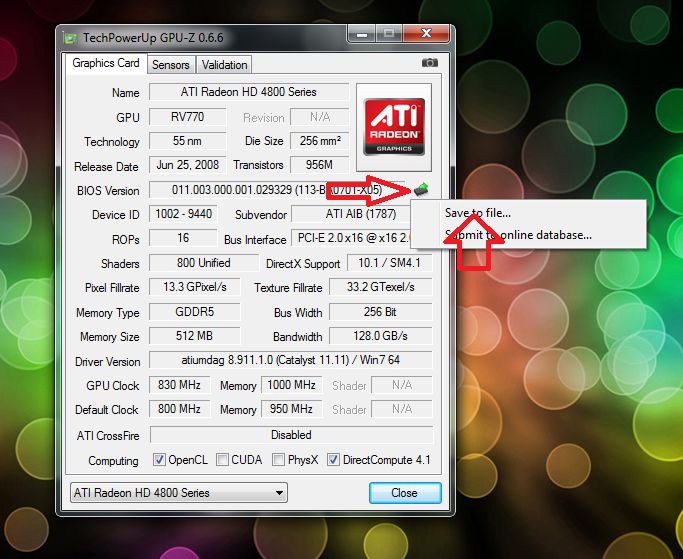Screen dimensions: 683x559
Task: Click the Pixel Fillrate value 13.3 GPixel/s
Action: (195, 287)
